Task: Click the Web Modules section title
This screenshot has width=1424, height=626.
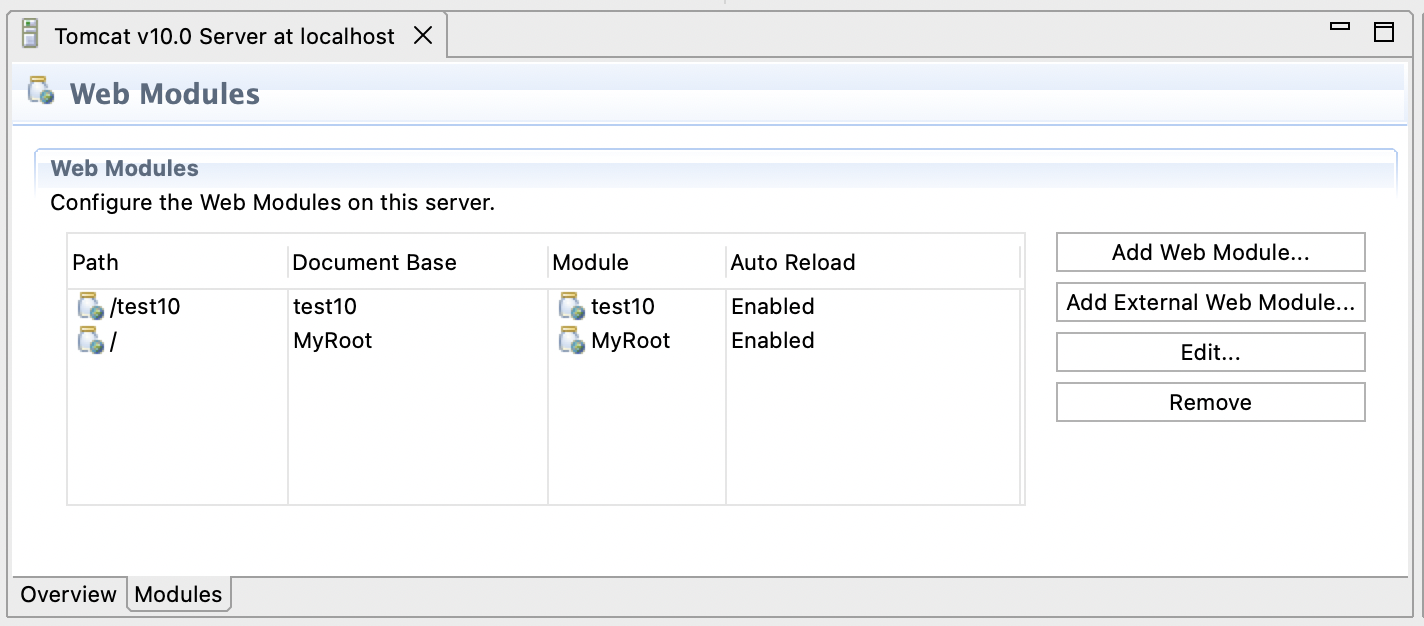Action: coord(125,168)
